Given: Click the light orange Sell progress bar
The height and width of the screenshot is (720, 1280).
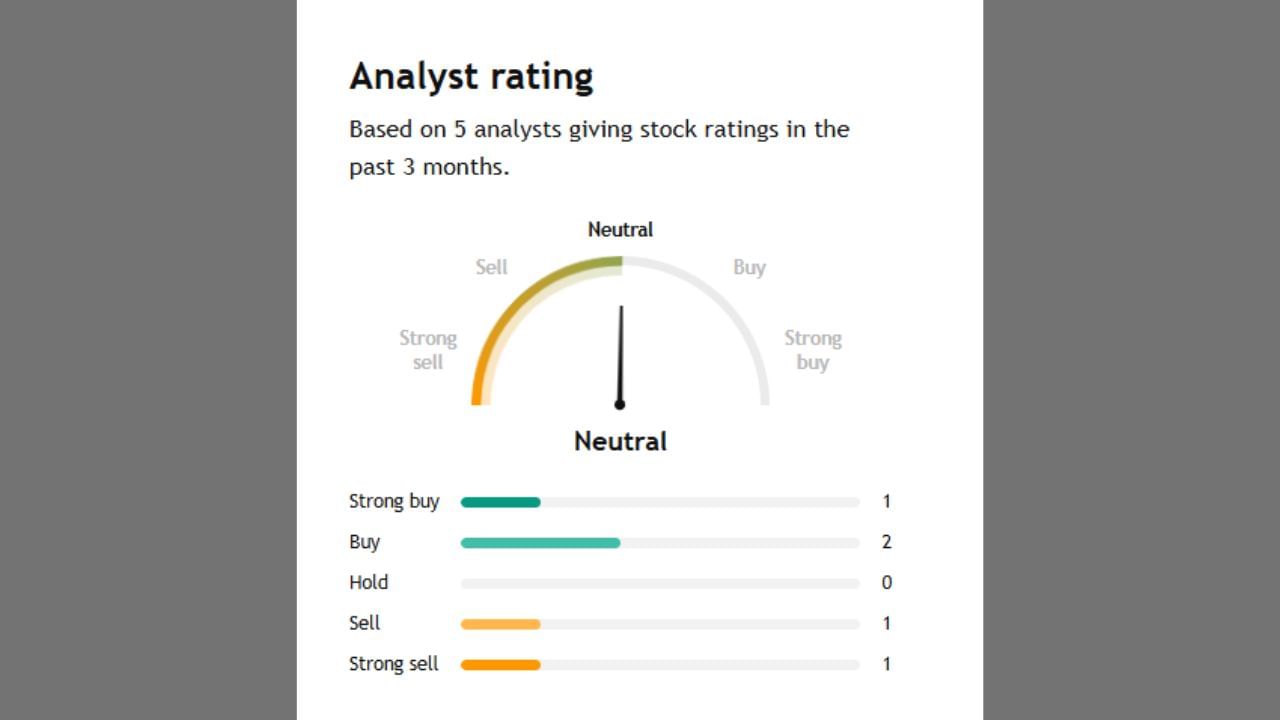Looking at the screenshot, I should click(500, 624).
